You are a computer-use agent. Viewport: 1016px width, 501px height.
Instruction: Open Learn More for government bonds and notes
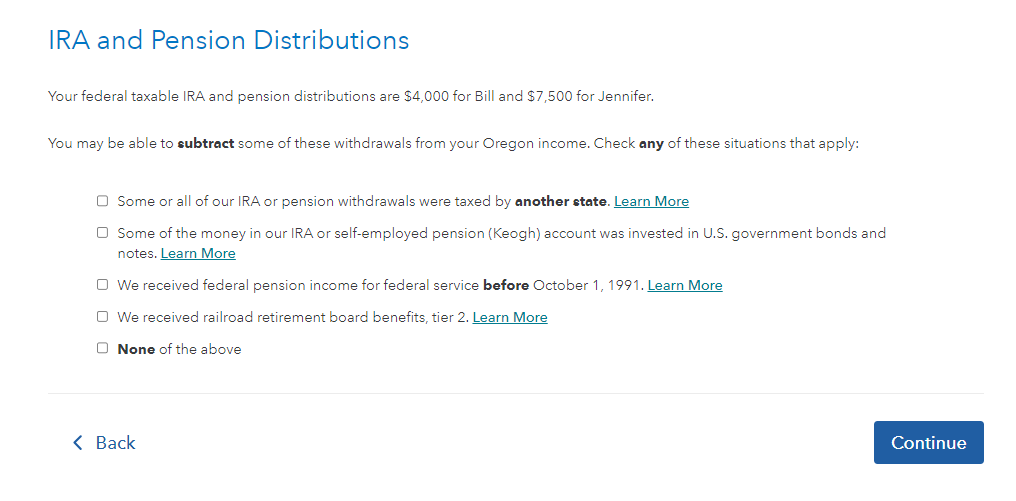[x=198, y=253]
